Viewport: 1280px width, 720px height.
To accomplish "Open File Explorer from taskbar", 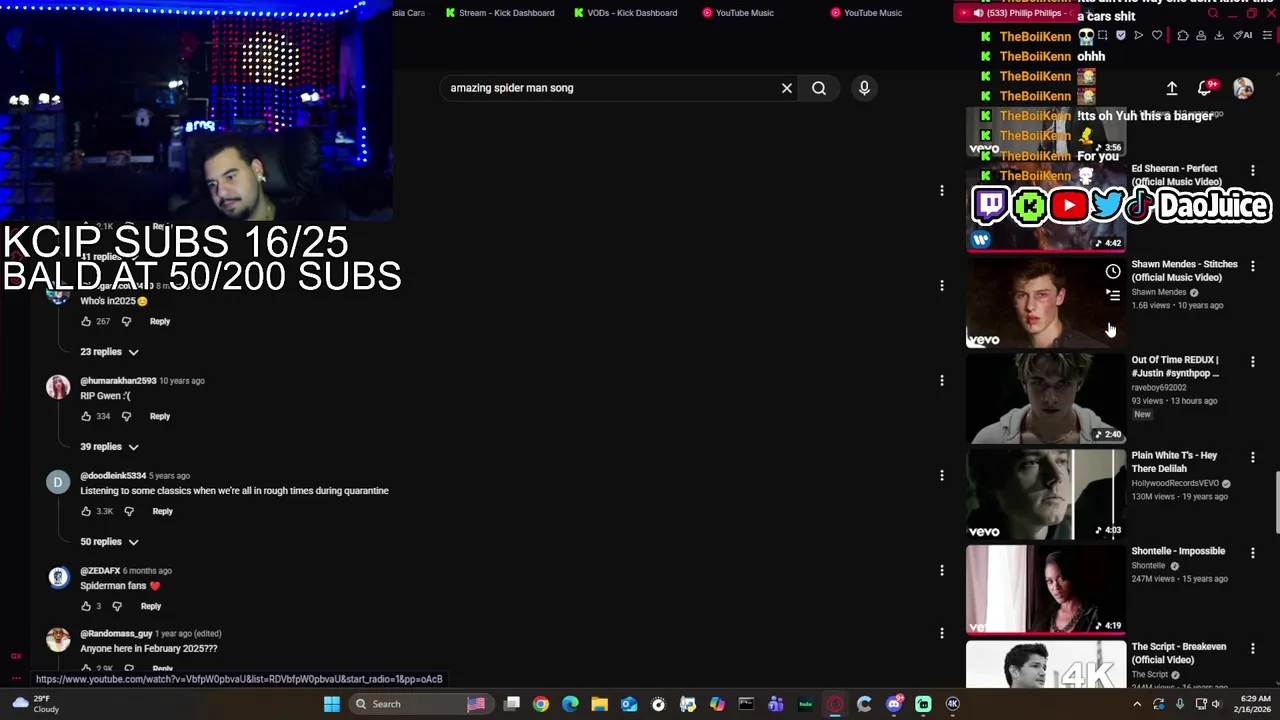I will (x=599, y=704).
